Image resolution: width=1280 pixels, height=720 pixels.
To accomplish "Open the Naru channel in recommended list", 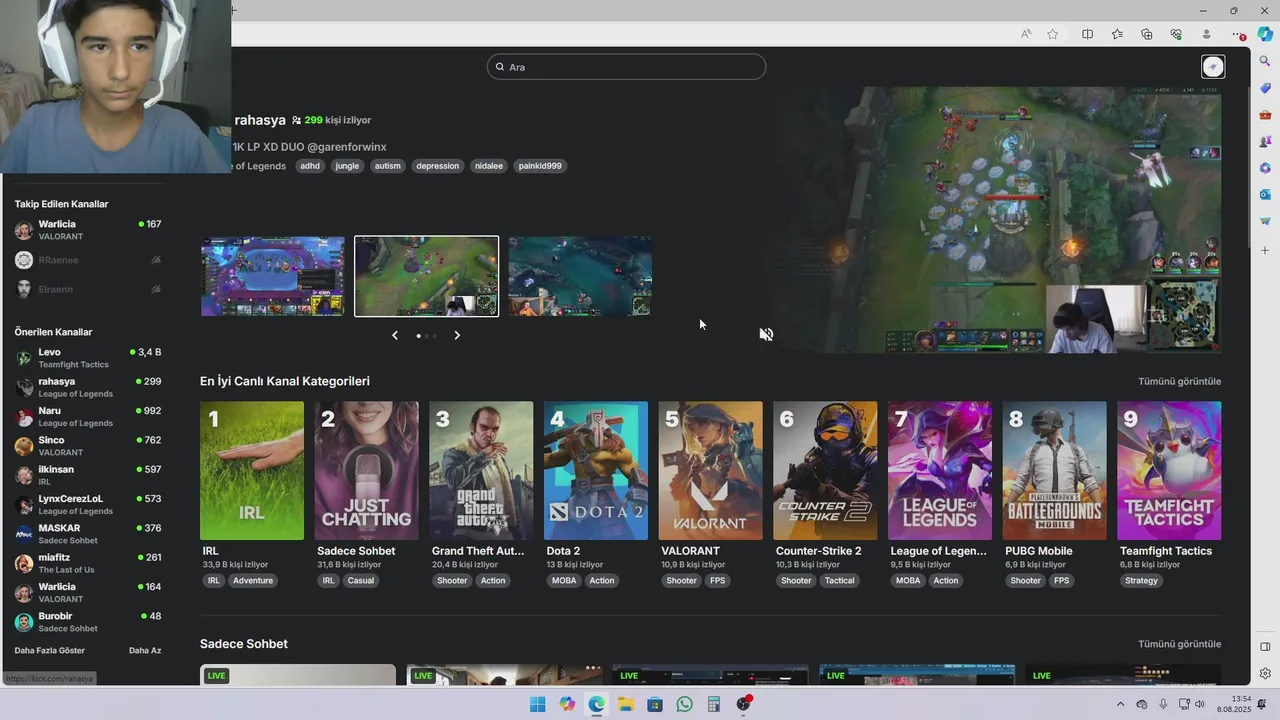I will (88, 416).
